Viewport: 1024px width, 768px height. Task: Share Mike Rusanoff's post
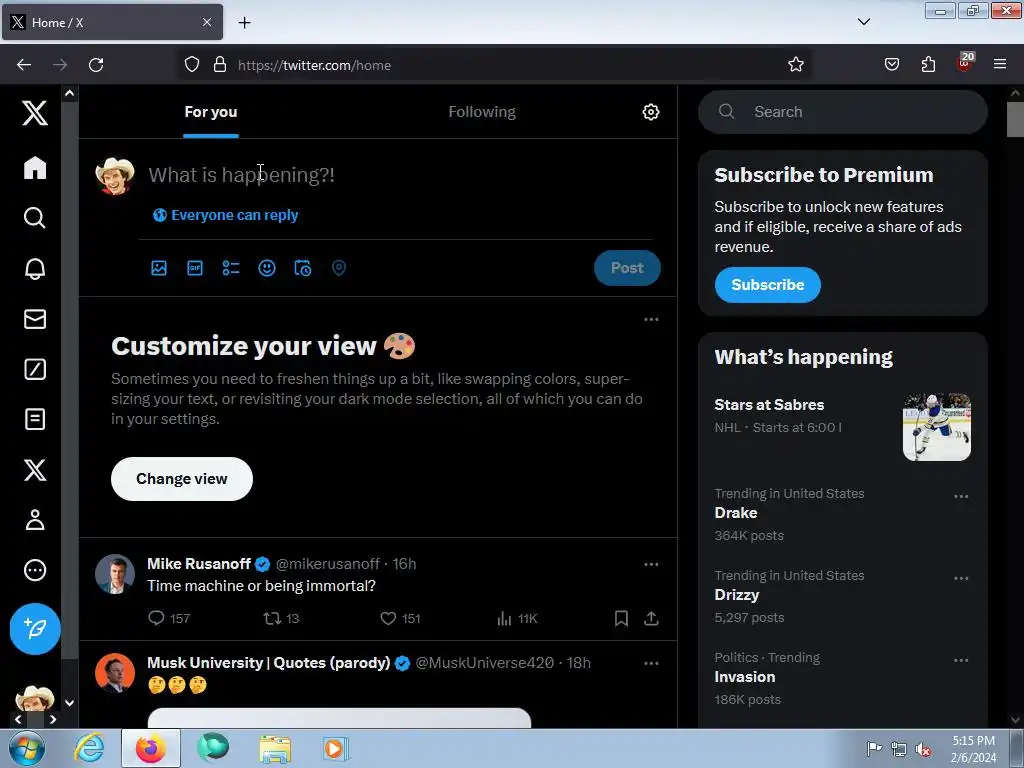pos(651,618)
